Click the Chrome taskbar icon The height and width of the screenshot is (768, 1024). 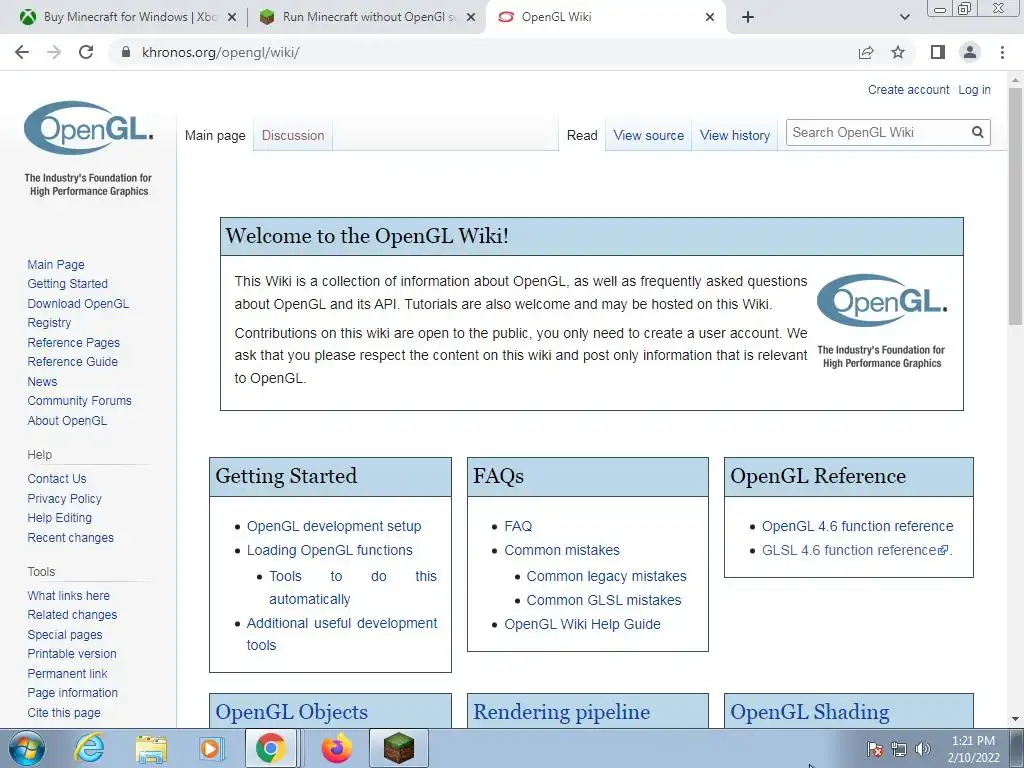click(270, 748)
